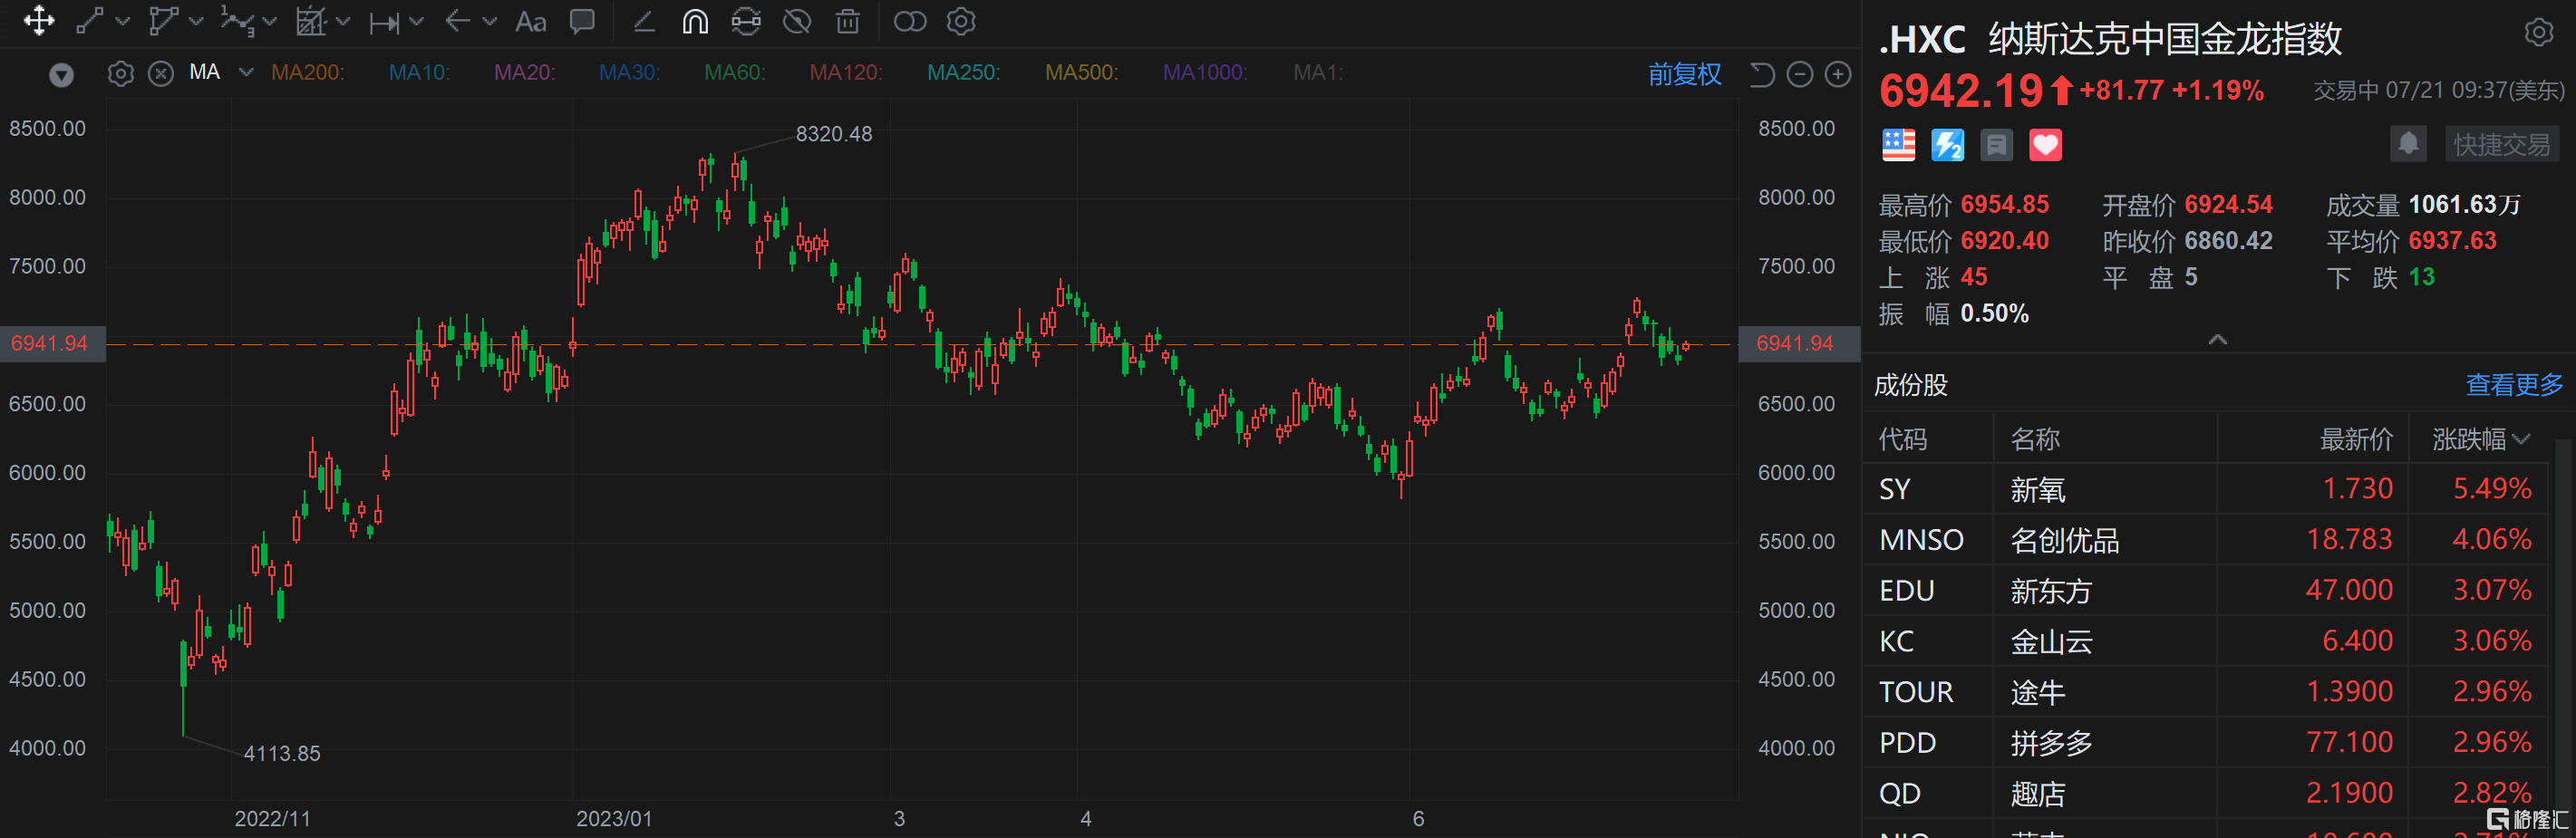Click the 最新价 column header
This screenshot has height=838, width=2576.
click(2357, 439)
